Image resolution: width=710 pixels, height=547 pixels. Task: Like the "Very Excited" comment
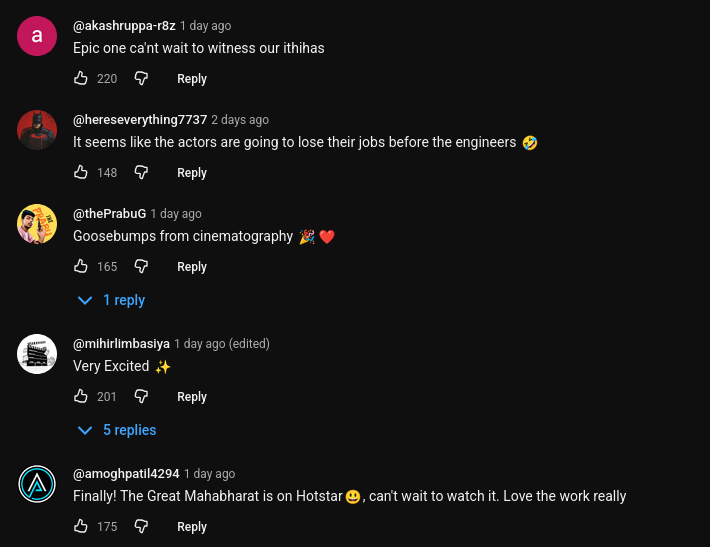[x=81, y=396]
